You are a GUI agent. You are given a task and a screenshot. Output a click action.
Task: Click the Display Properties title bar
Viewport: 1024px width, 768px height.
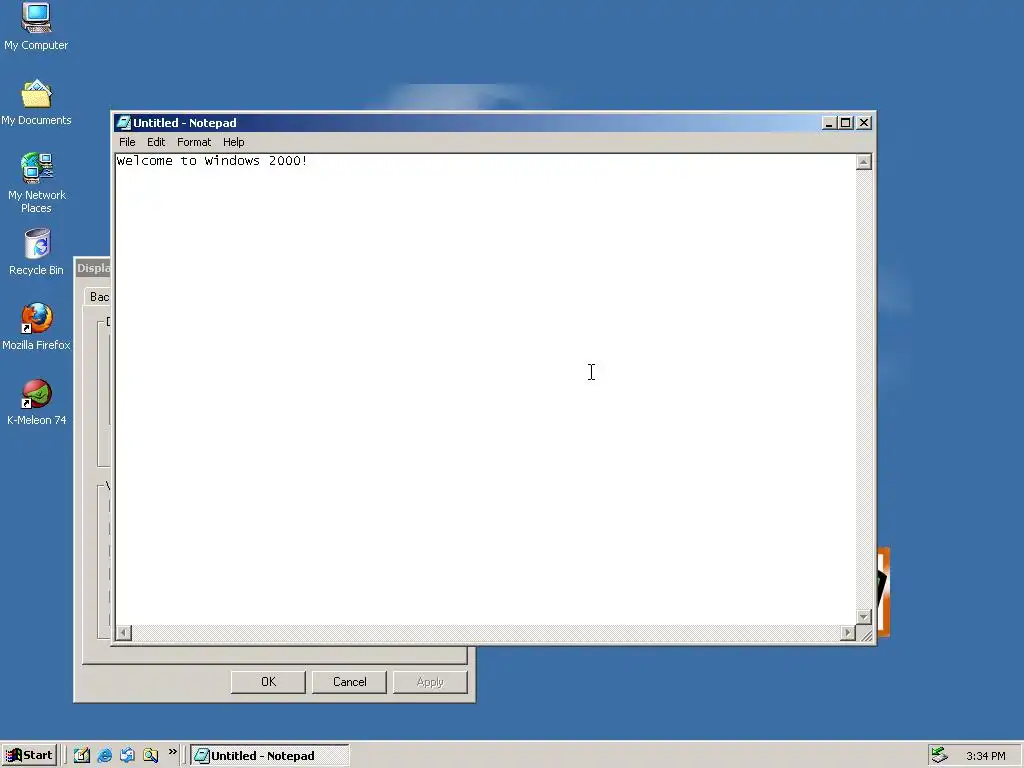pyautogui.click(x=93, y=268)
